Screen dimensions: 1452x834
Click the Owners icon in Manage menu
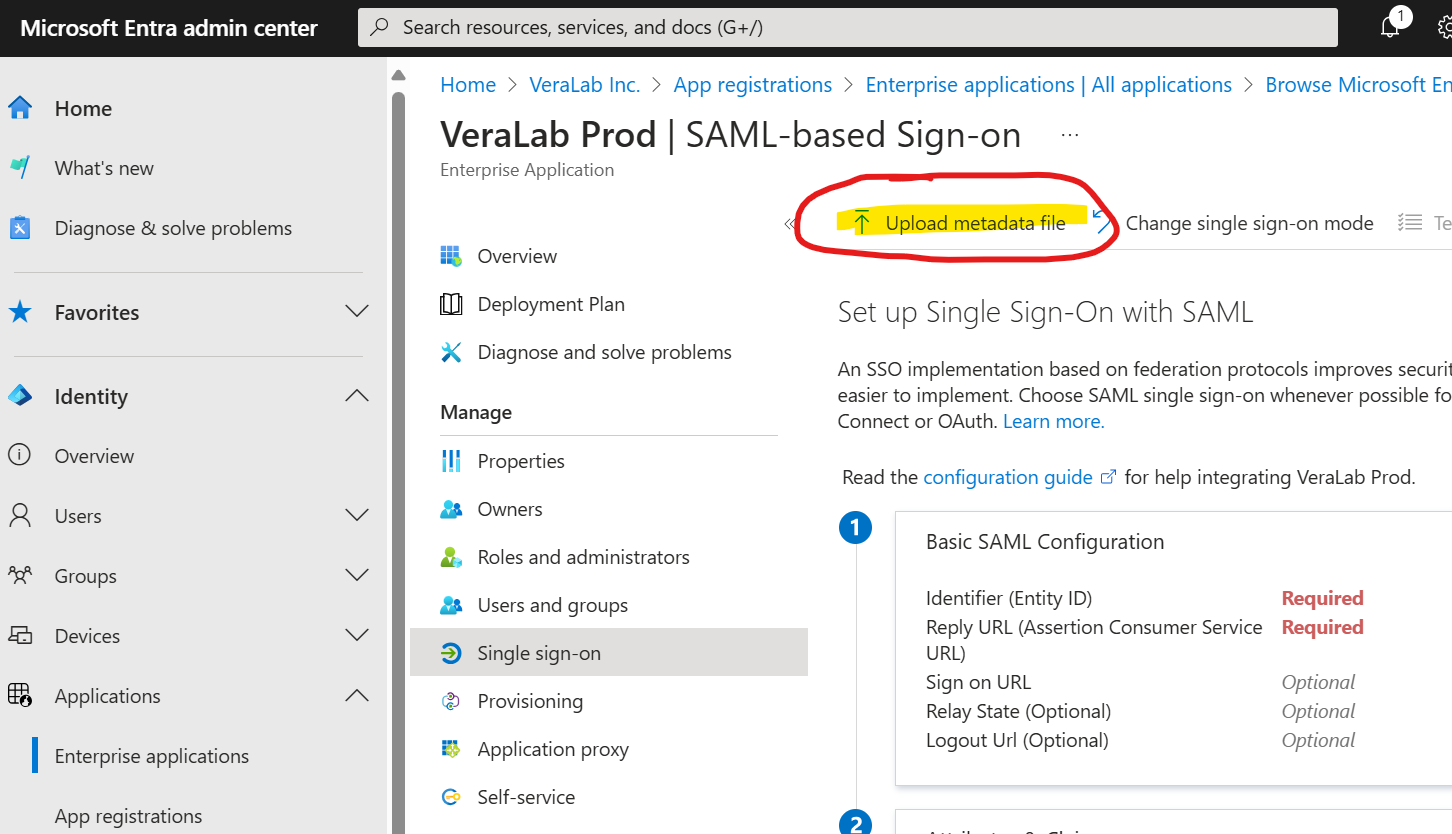tap(451, 509)
